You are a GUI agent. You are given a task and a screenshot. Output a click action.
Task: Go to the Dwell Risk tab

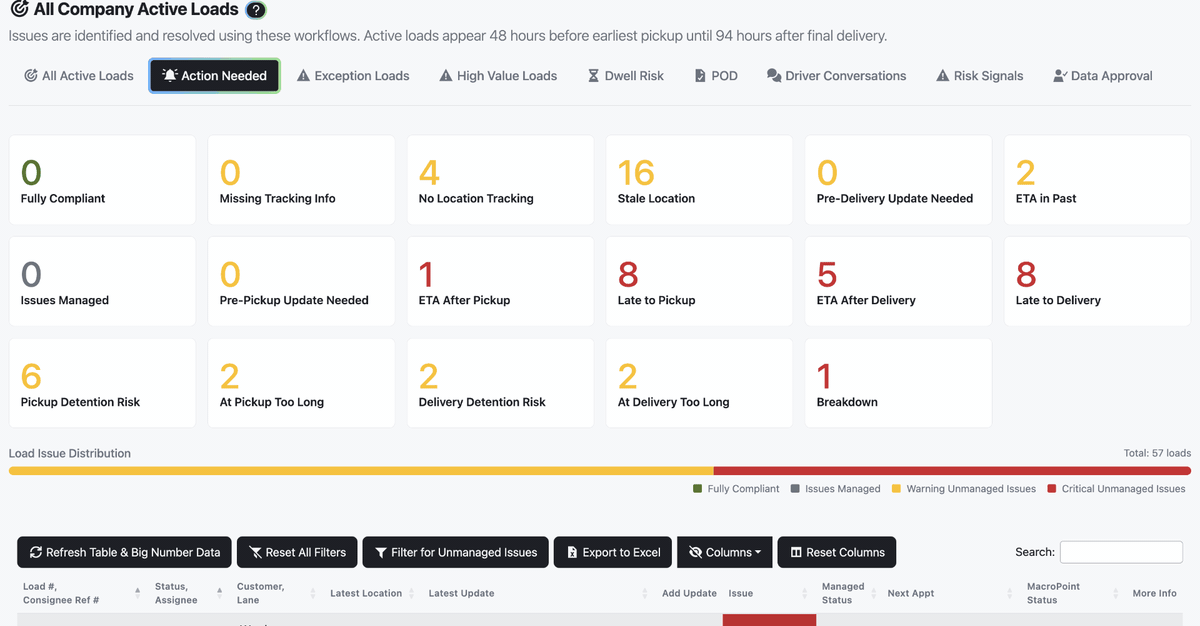pyautogui.click(x=625, y=76)
